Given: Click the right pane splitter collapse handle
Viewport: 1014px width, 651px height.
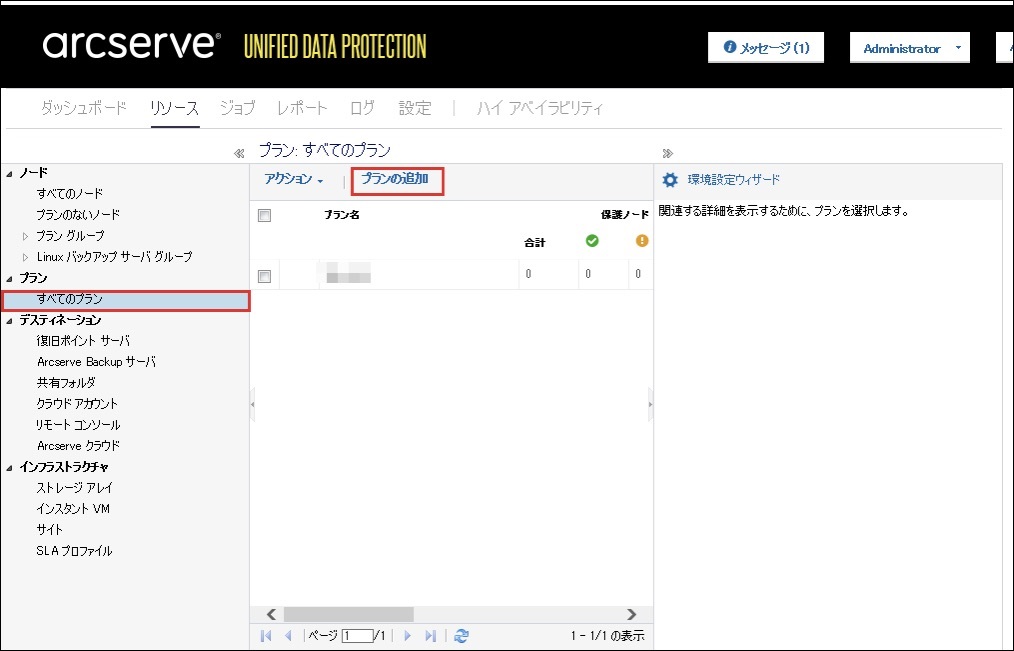Looking at the screenshot, I should point(651,405).
